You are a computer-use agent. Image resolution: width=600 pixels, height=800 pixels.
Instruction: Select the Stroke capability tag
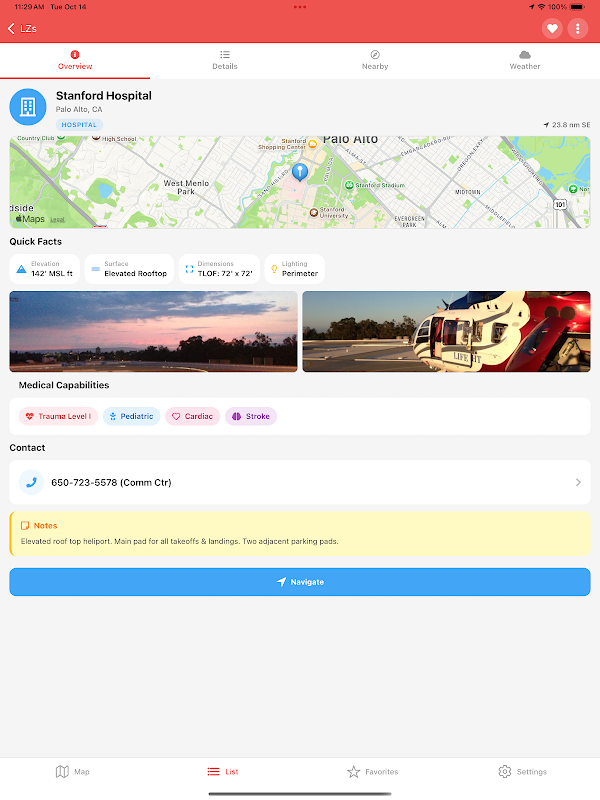(251, 416)
